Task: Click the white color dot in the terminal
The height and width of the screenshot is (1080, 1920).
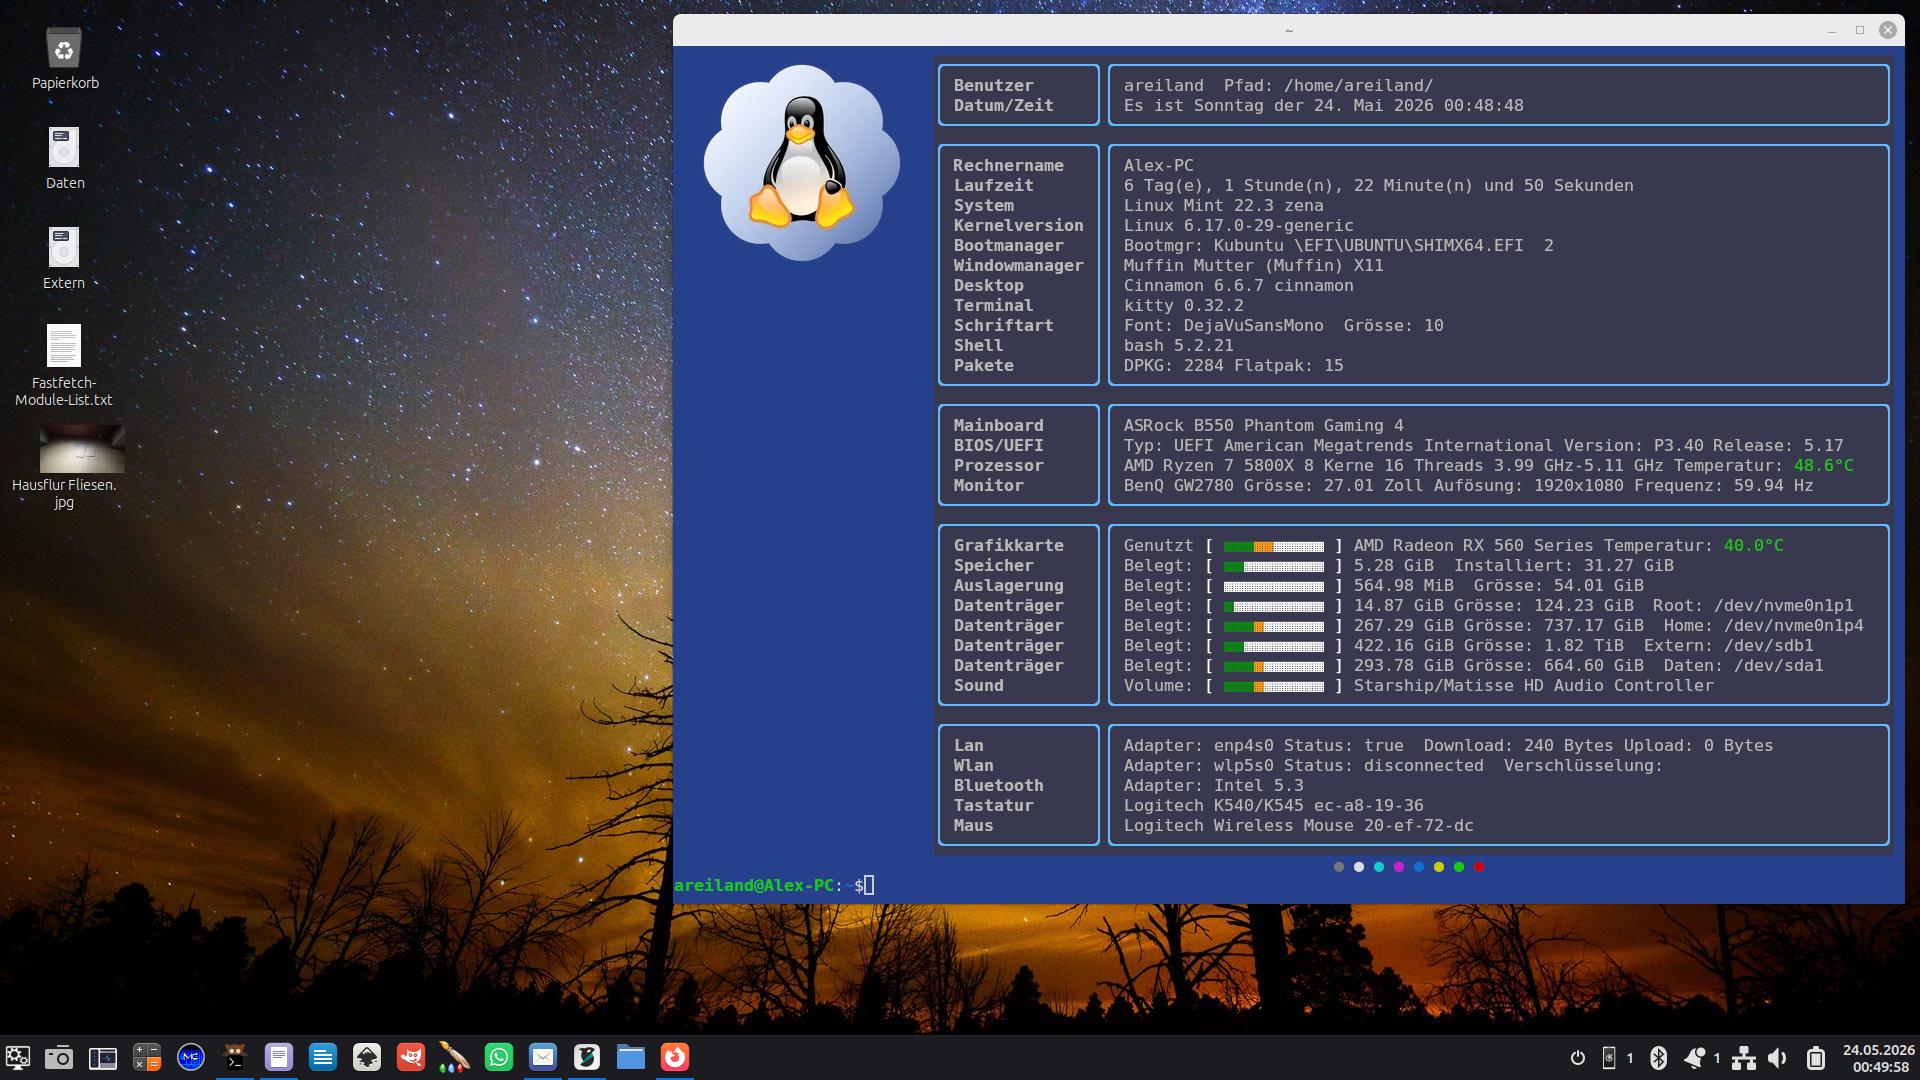Action: click(x=1359, y=867)
